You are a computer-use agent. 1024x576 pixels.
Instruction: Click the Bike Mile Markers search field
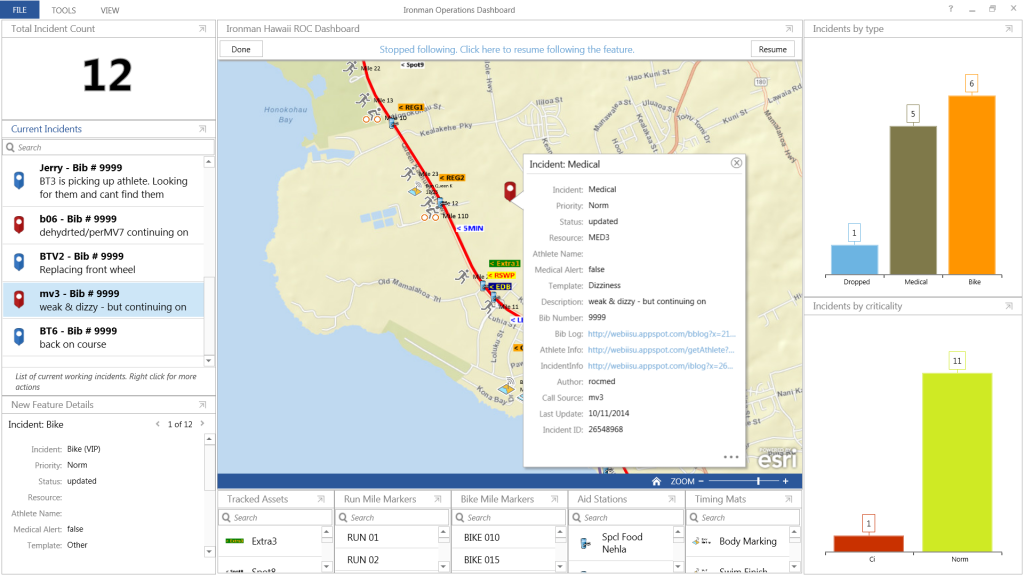click(x=509, y=518)
